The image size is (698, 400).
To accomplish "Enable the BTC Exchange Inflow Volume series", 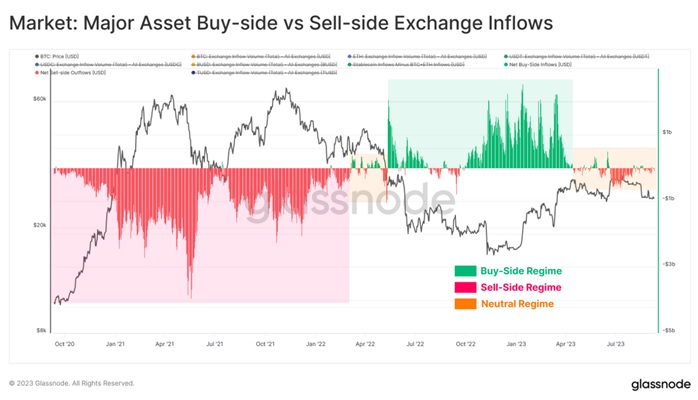I will pyautogui.click(x=261, y=57).
